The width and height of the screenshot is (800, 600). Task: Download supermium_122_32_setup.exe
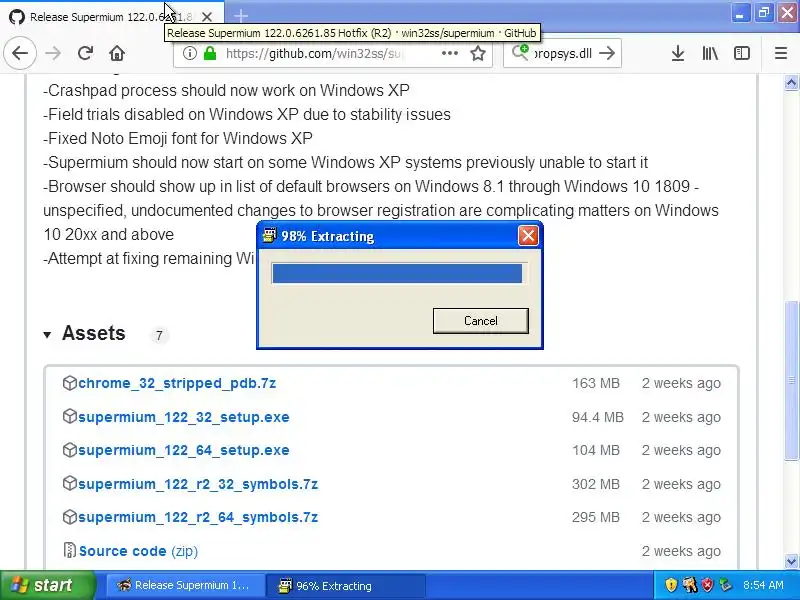point(184,417)
